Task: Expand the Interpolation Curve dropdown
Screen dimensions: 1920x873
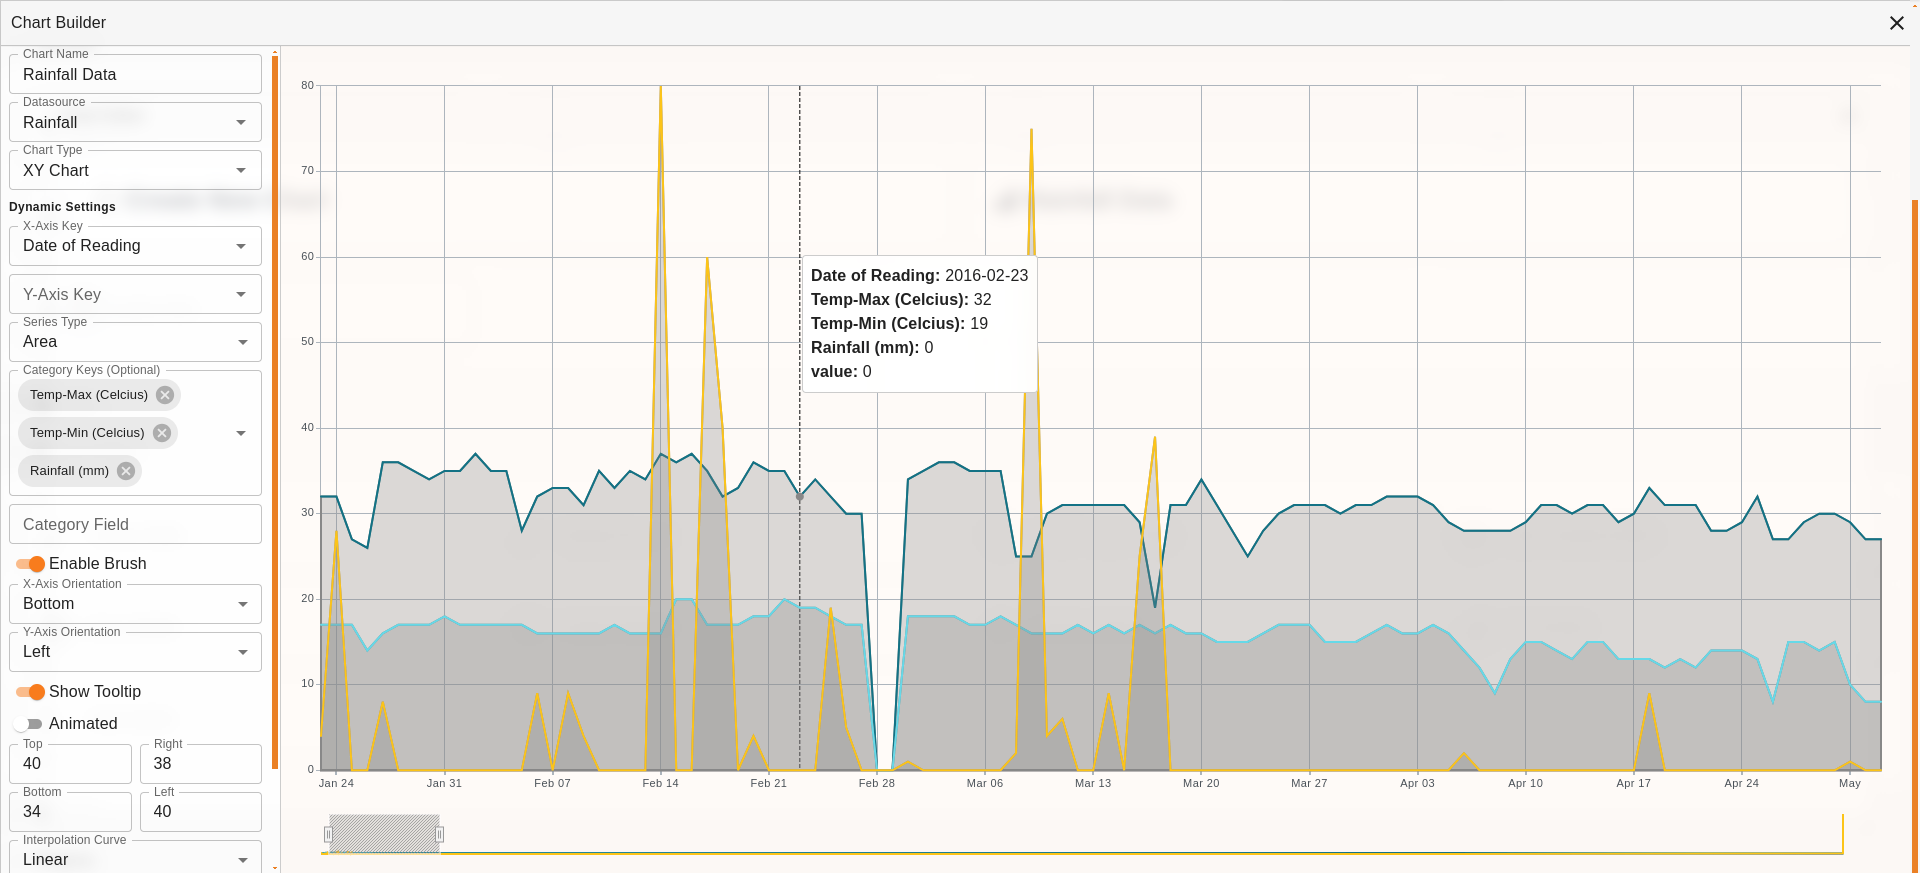Action: 135,859
